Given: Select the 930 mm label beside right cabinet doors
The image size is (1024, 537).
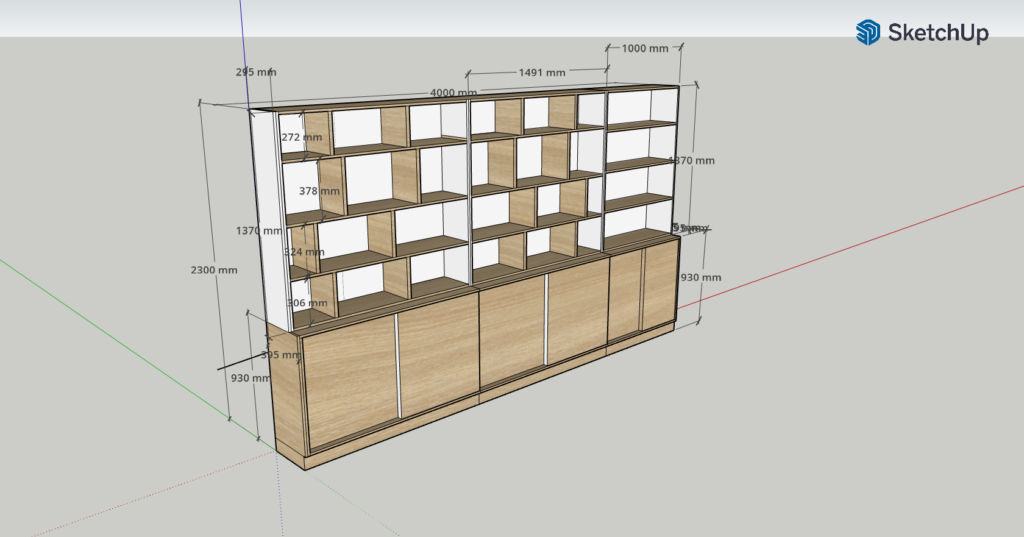Looking at the screenshot, I should (699, 277).
